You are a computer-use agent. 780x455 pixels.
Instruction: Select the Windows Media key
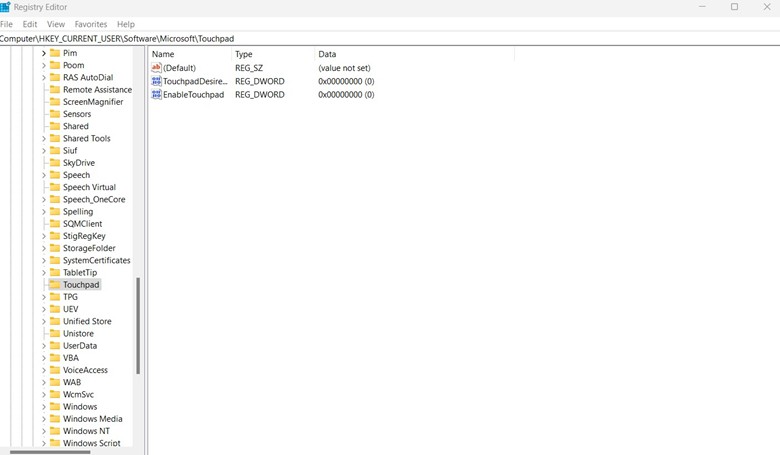pos(93,419)
